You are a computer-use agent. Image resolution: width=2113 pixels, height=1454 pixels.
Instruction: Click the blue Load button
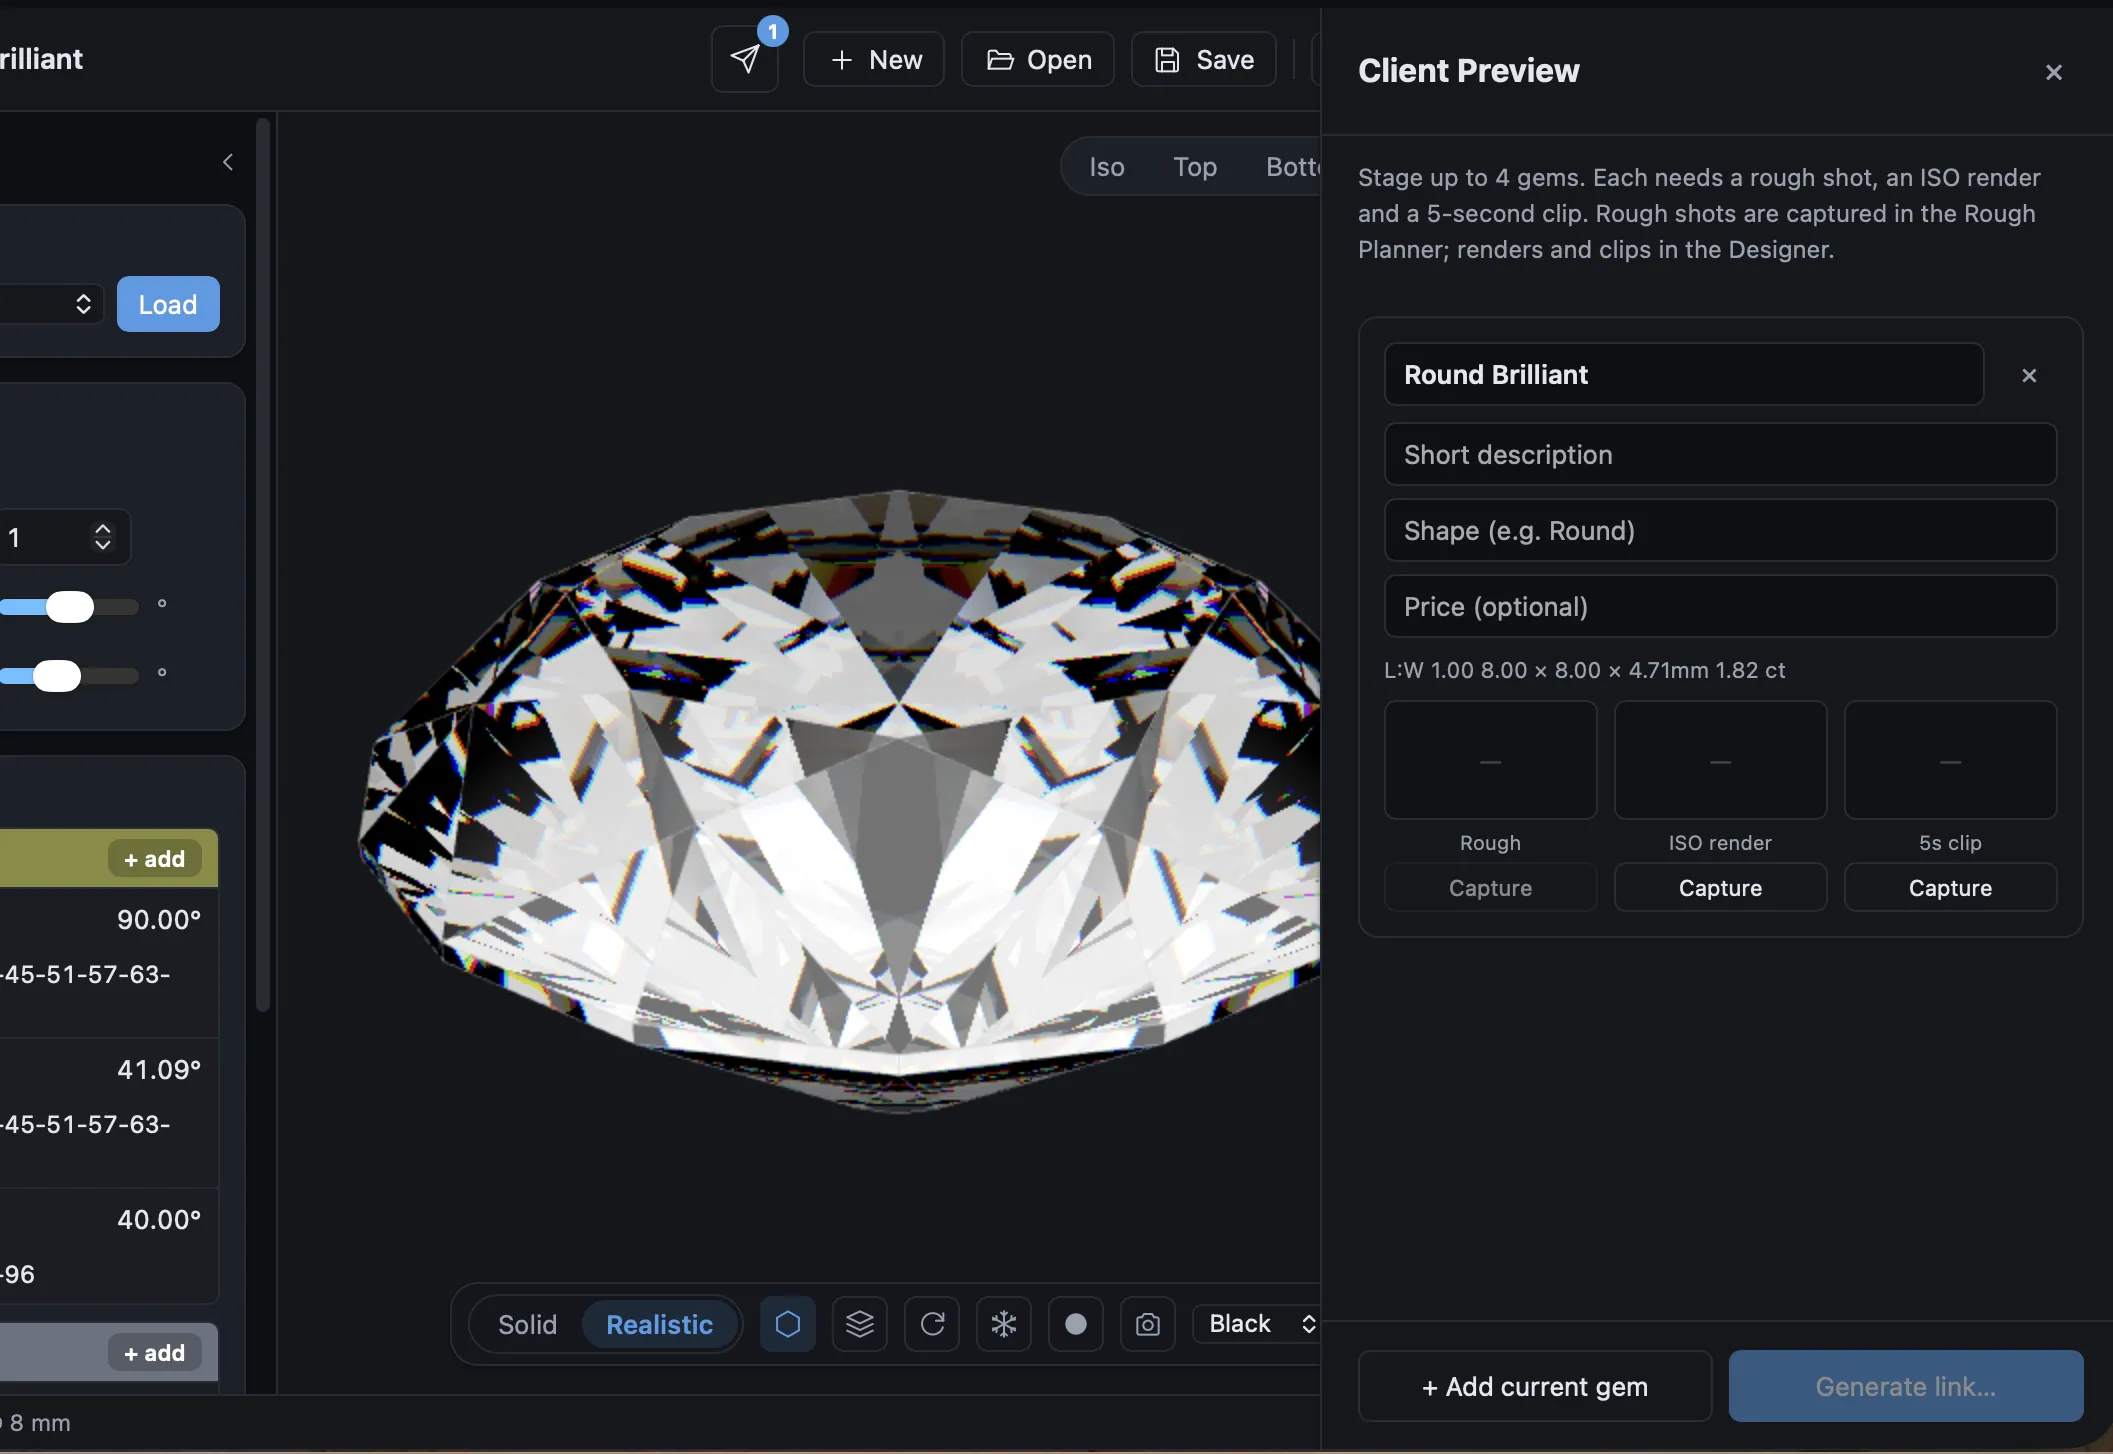click(168, 304)
